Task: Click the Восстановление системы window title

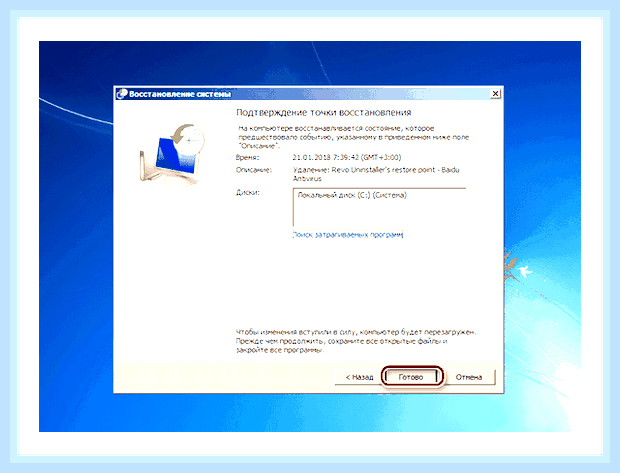Action: tap(180, 94)
